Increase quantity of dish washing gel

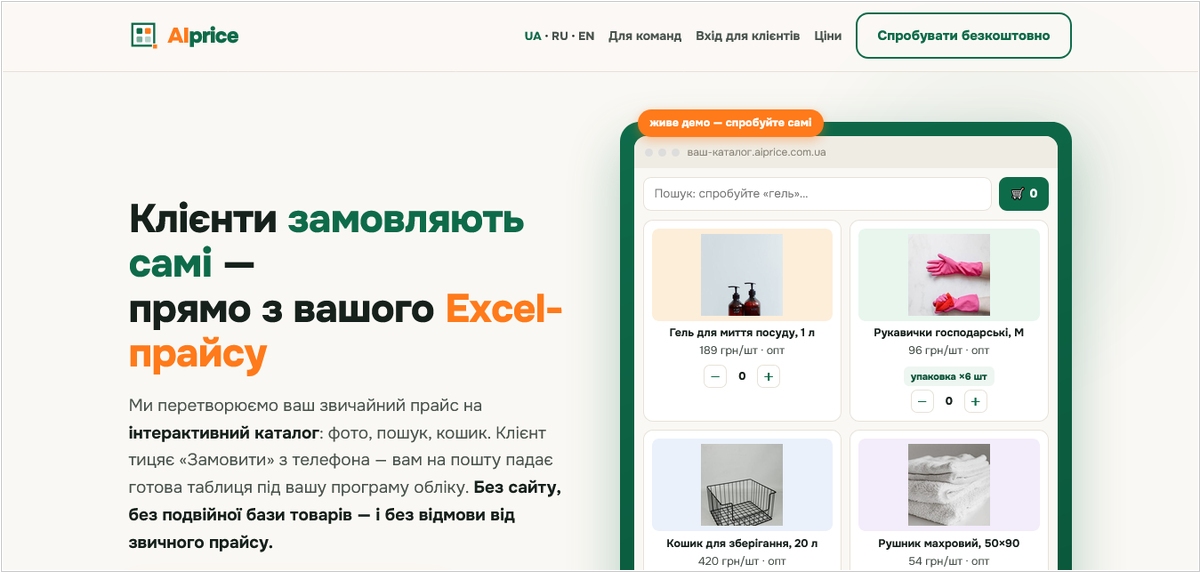tap(767, 377)
